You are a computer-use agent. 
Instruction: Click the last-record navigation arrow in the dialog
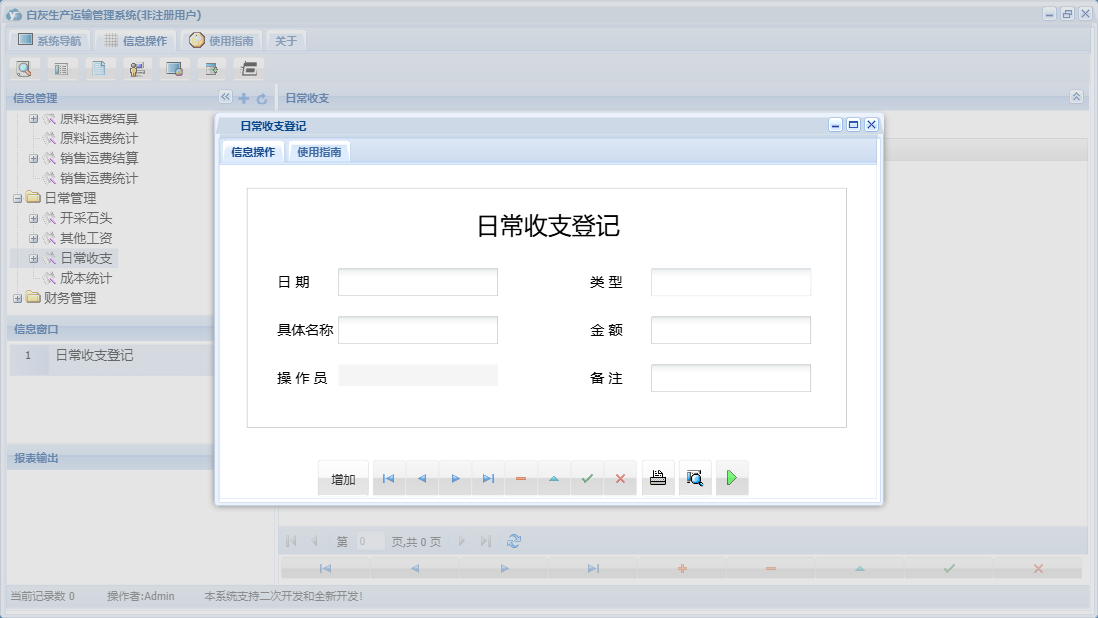488,478
